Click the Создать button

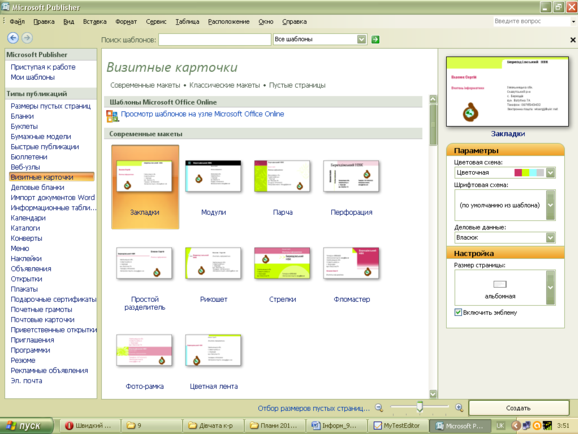coord(519,408)
